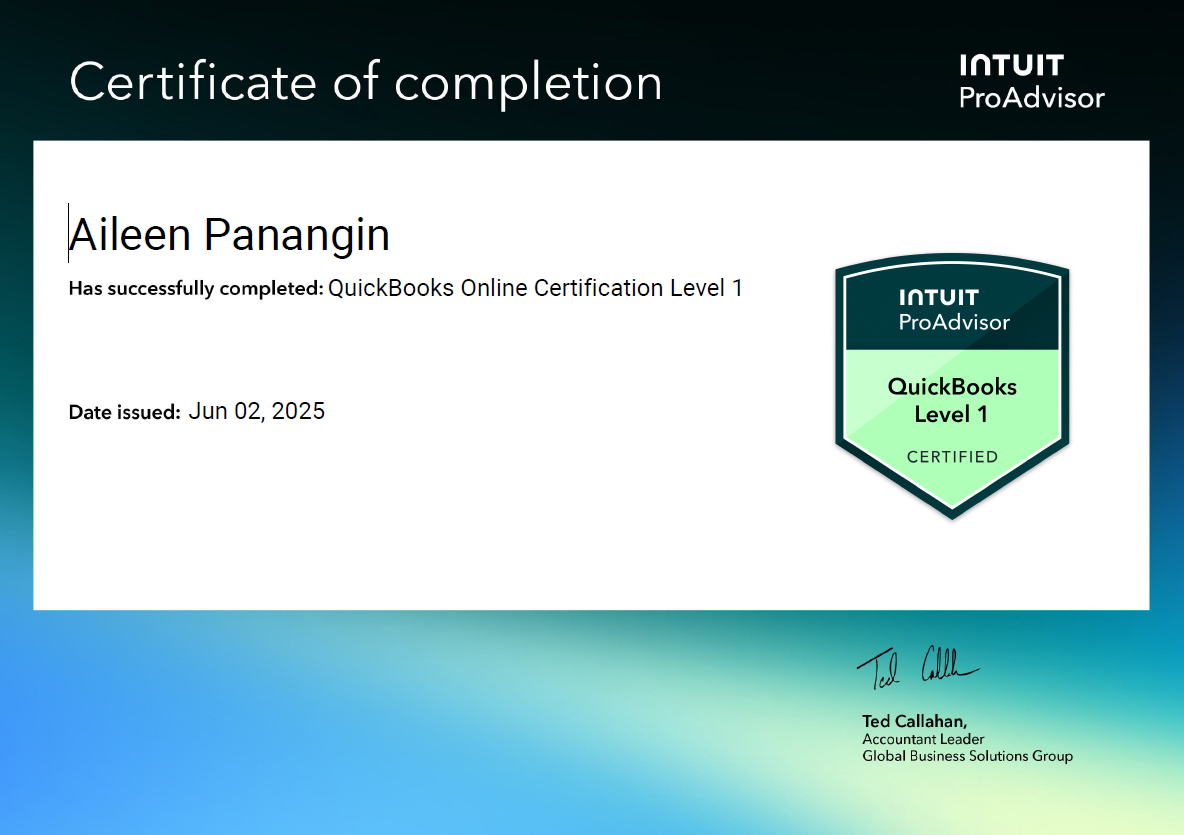Click the Global Business Solutions Group text
The image size is (1184, 835).
[x=967, y=757]
